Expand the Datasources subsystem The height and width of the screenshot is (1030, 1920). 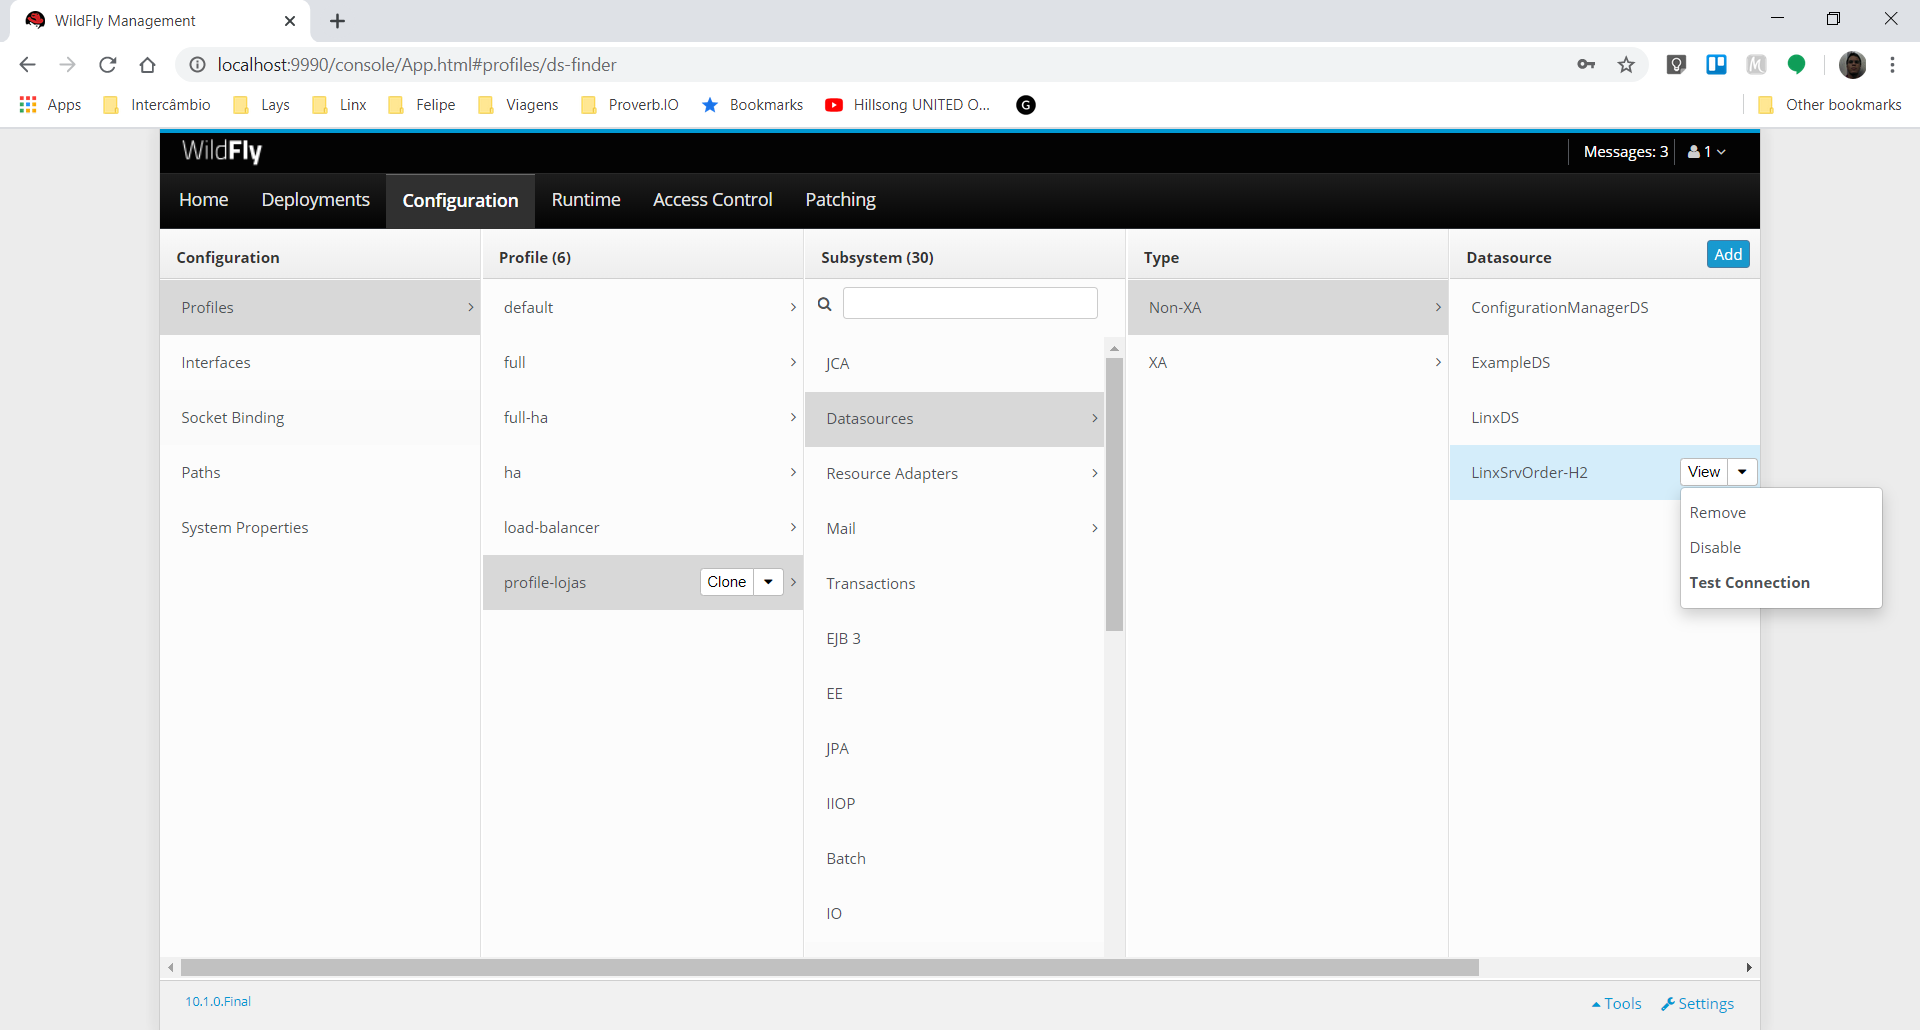point(1095,419)
